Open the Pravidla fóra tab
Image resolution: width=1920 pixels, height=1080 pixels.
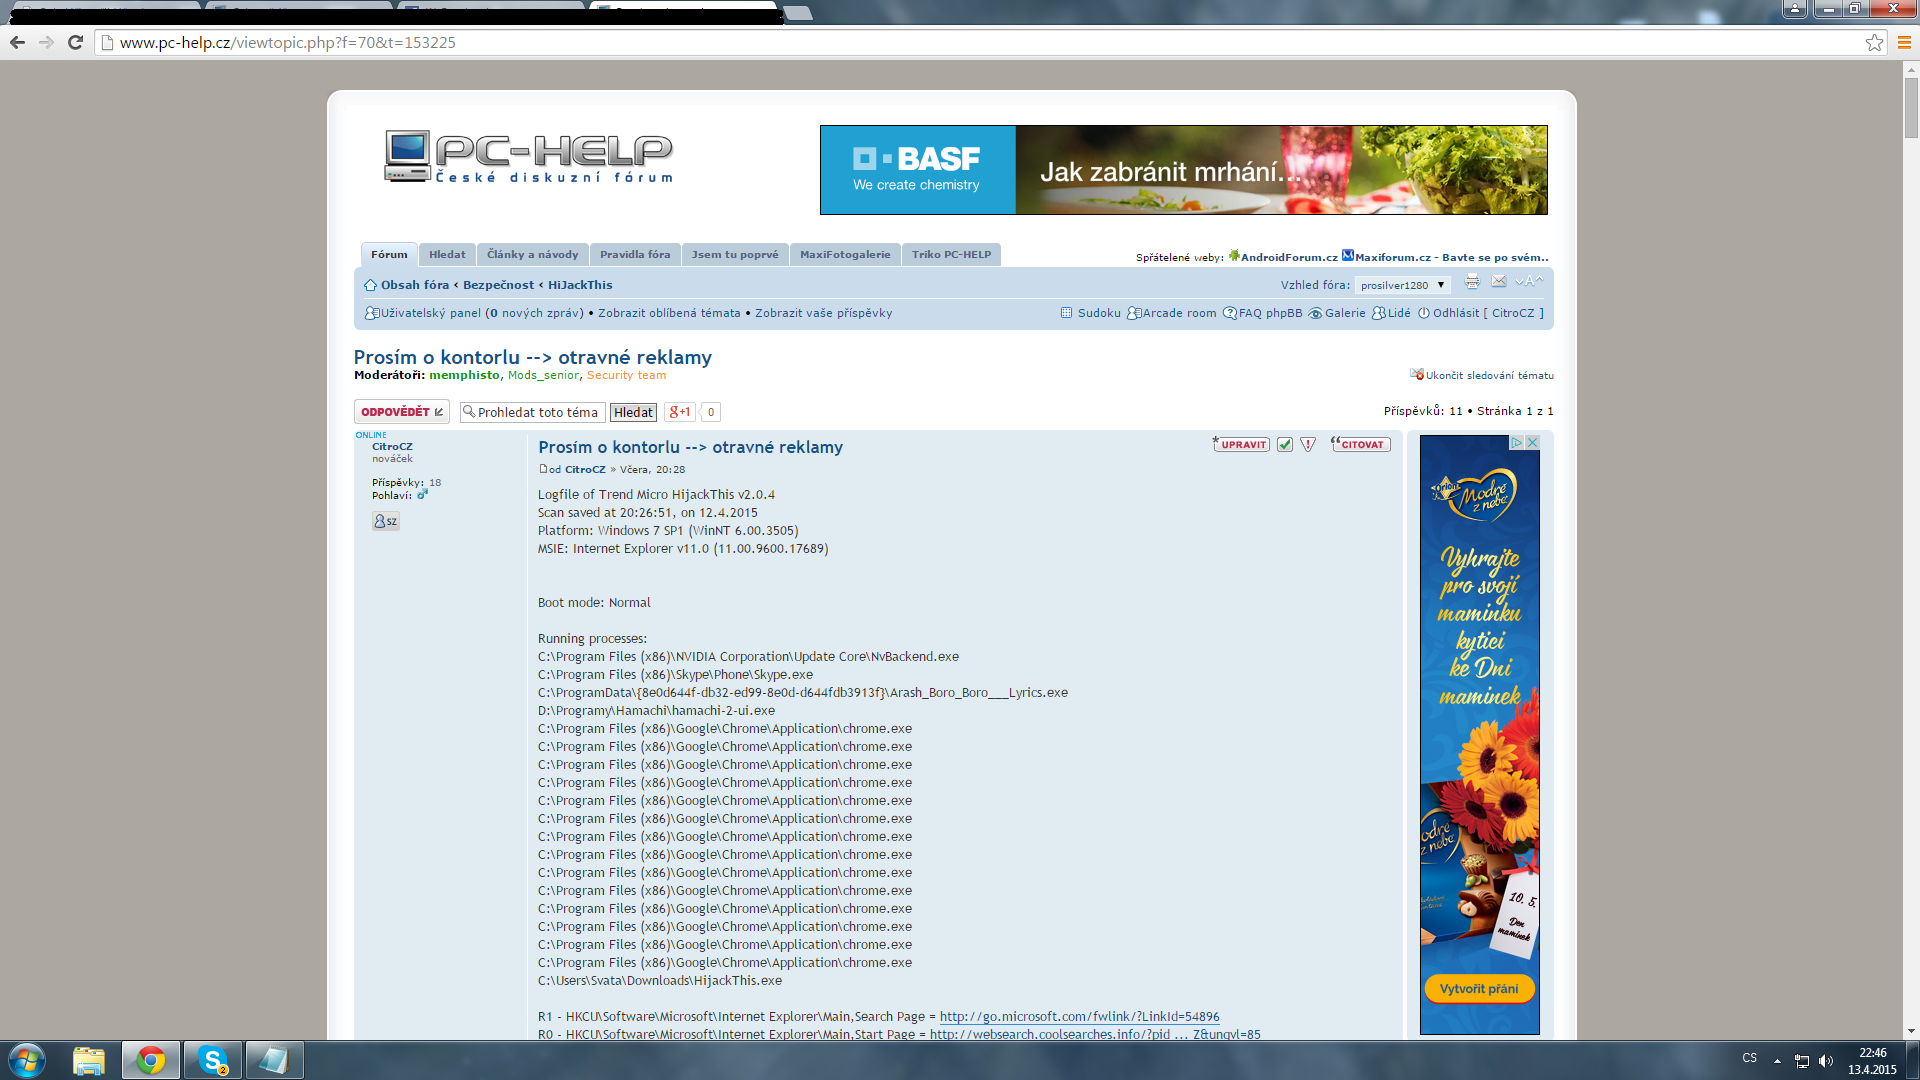pyautogui.click(x=635, y=254)
